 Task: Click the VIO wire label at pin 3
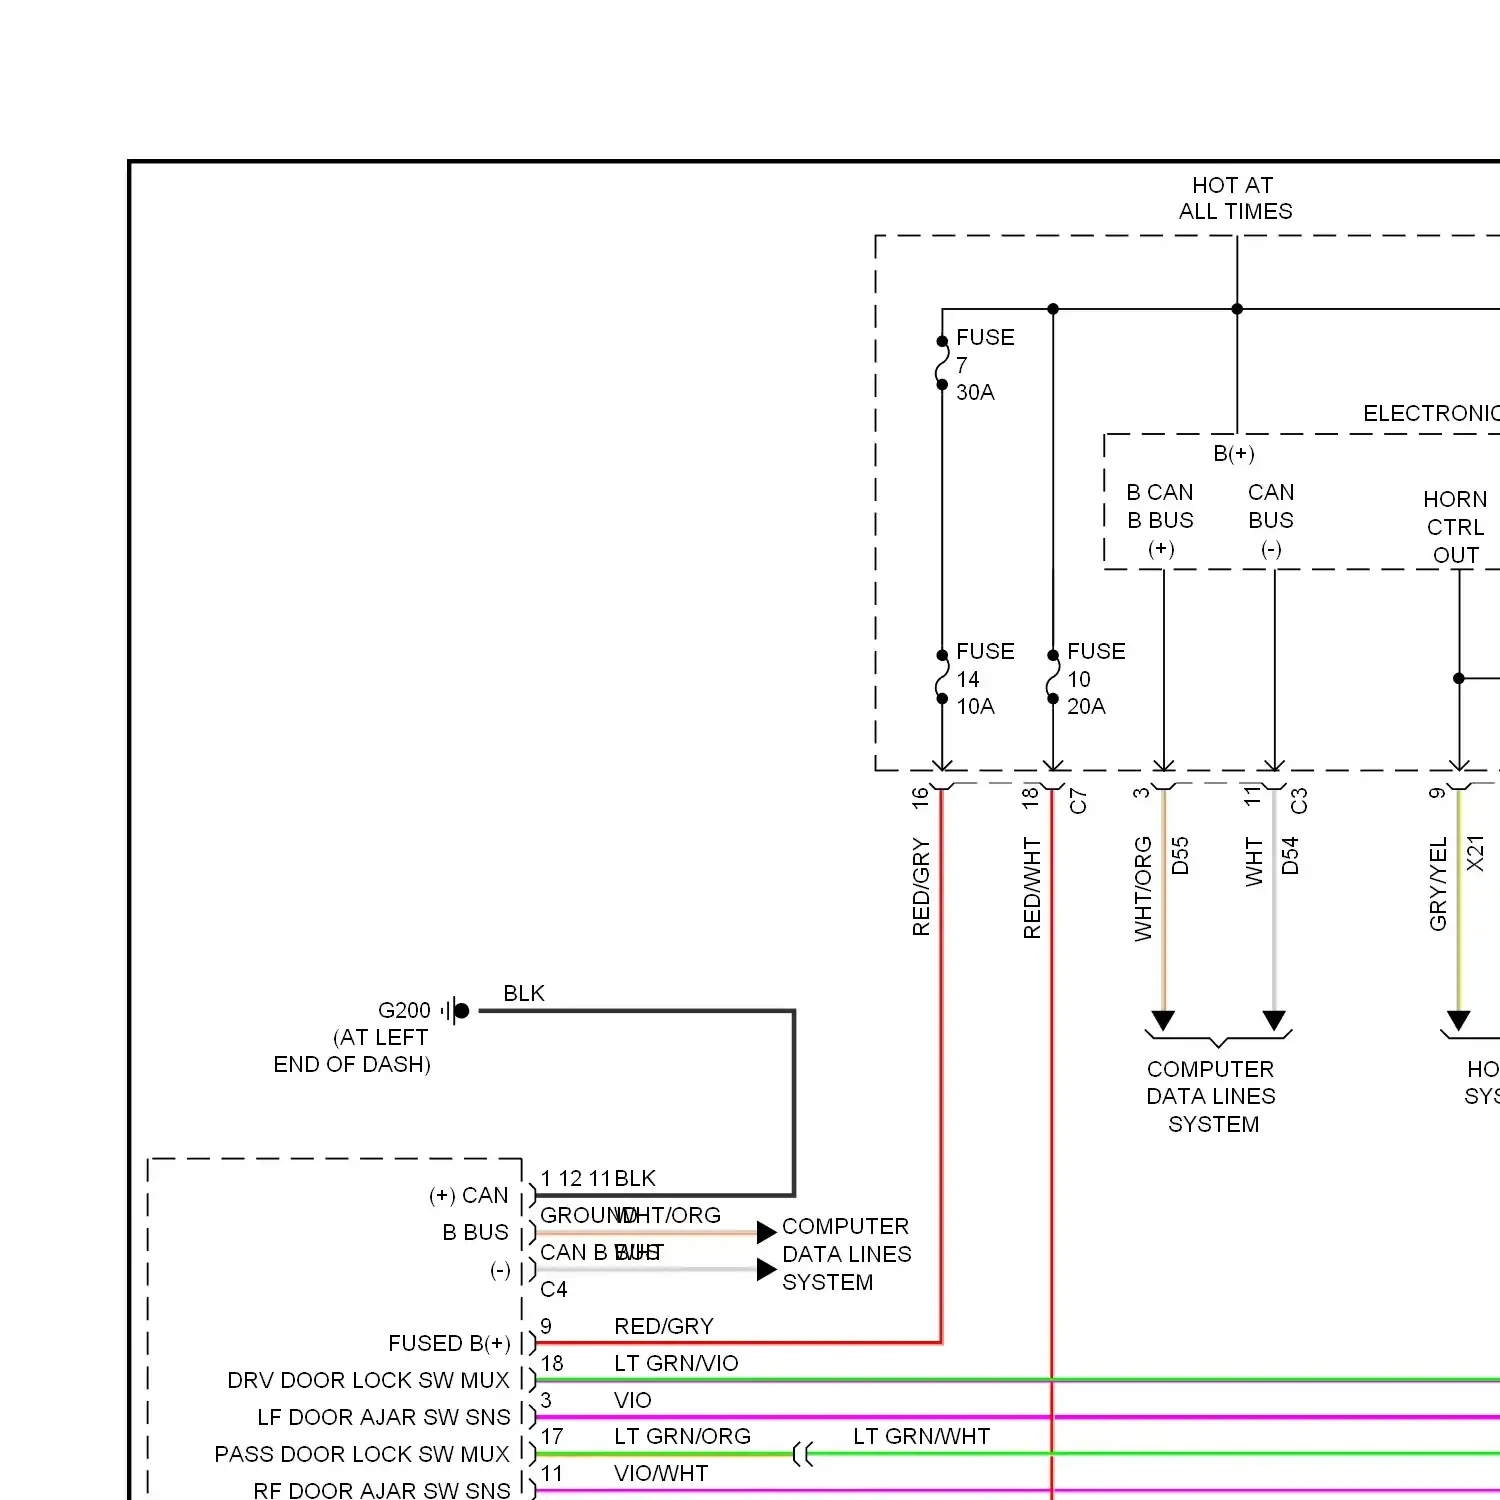632,1400
